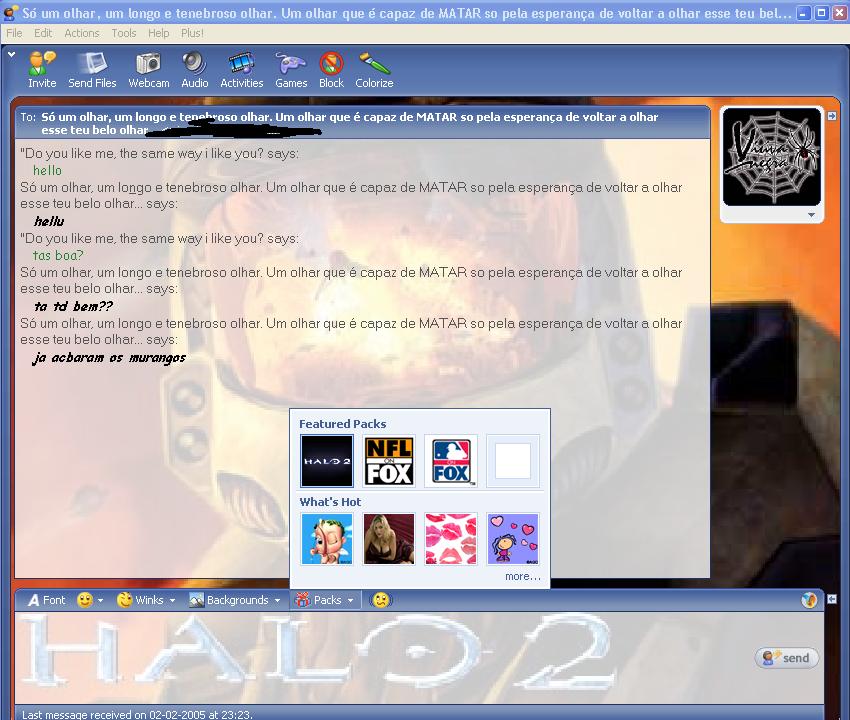Choose the winking baby cupid pack

pos(327,539)
